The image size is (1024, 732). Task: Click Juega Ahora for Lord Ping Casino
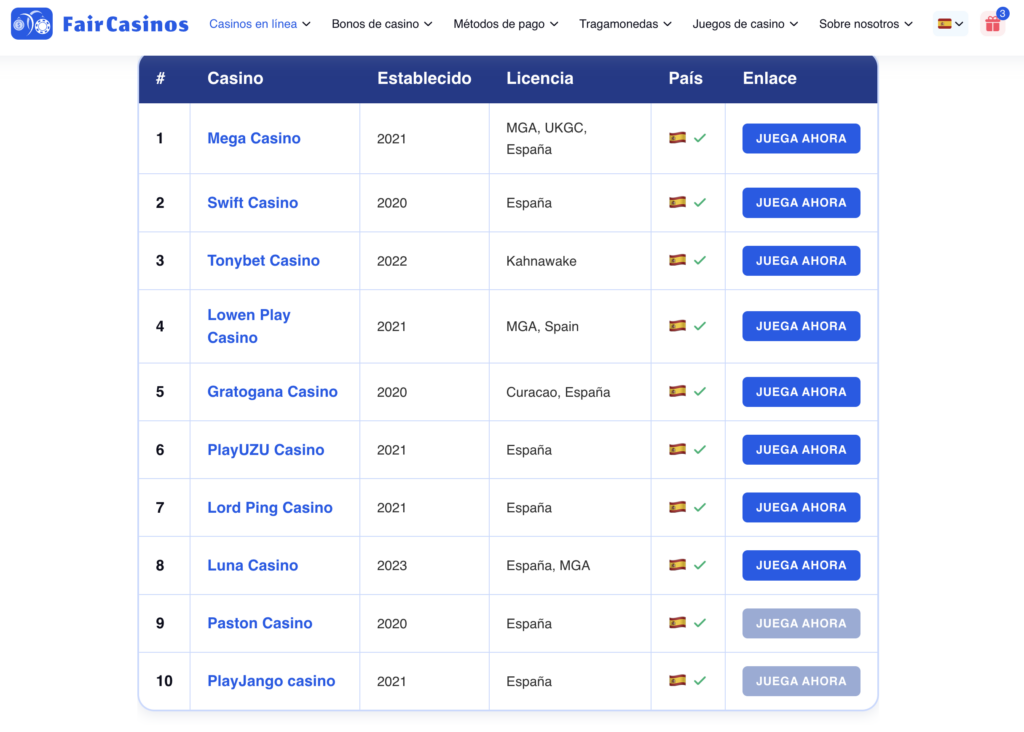801,507
